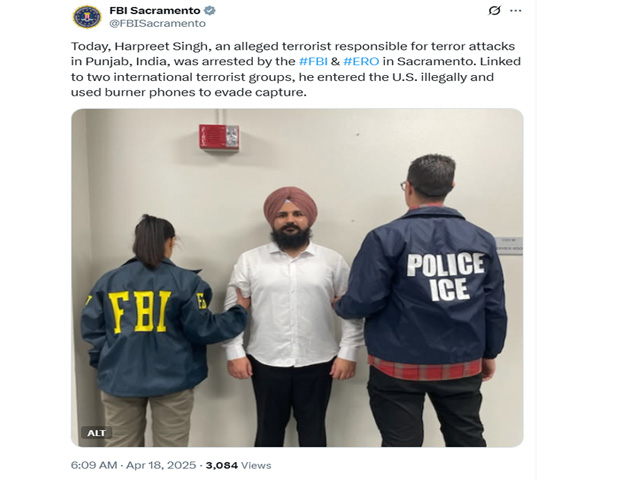
Task: Show the ALT image description badge
Action: (96, 433)
